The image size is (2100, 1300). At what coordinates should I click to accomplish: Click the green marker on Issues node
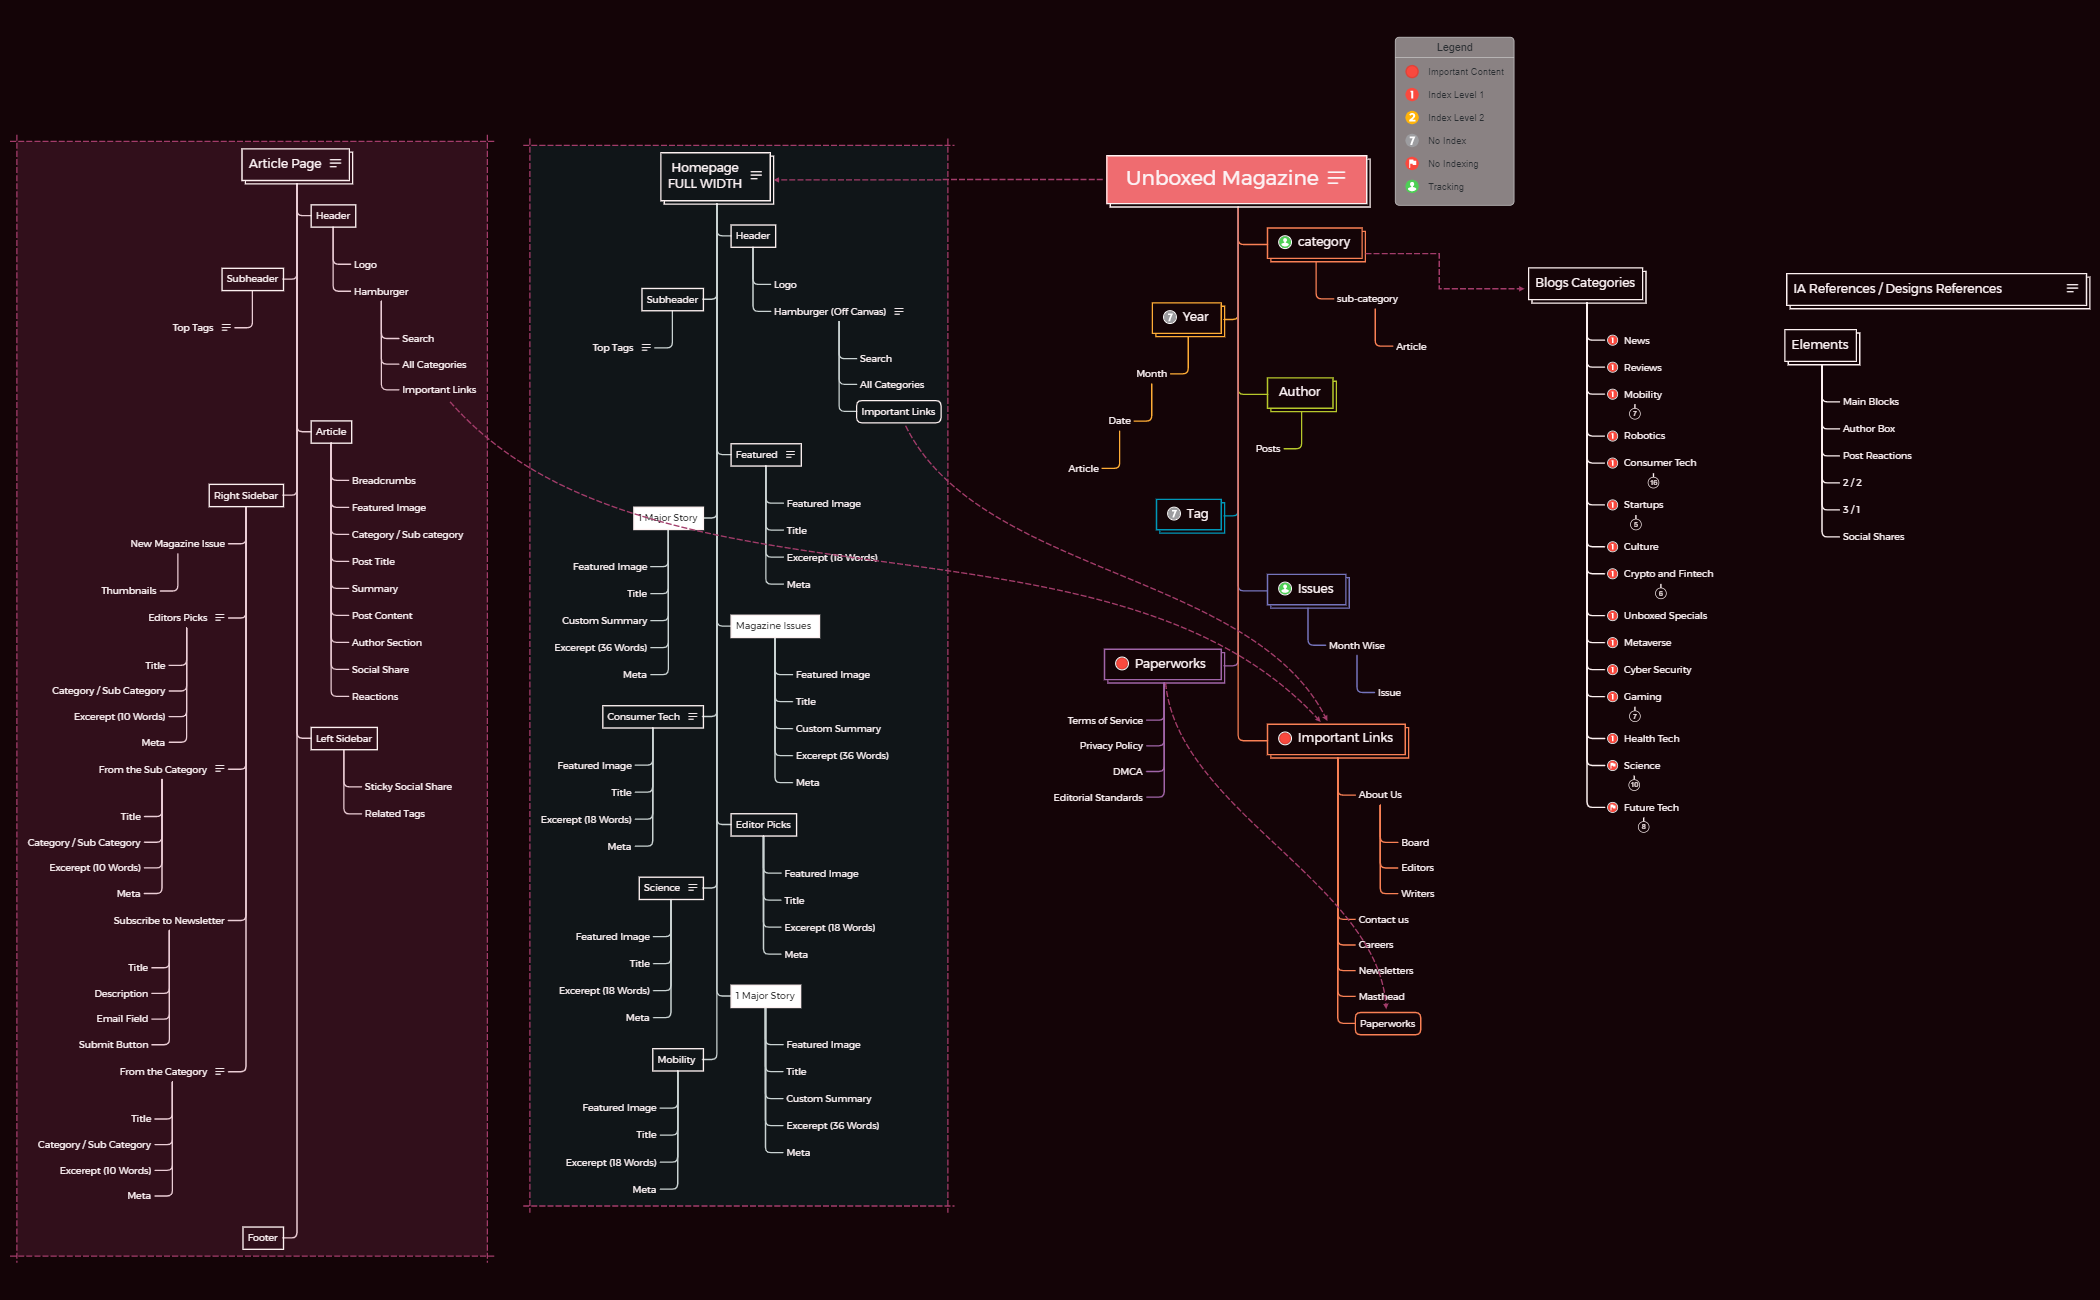1285,589
